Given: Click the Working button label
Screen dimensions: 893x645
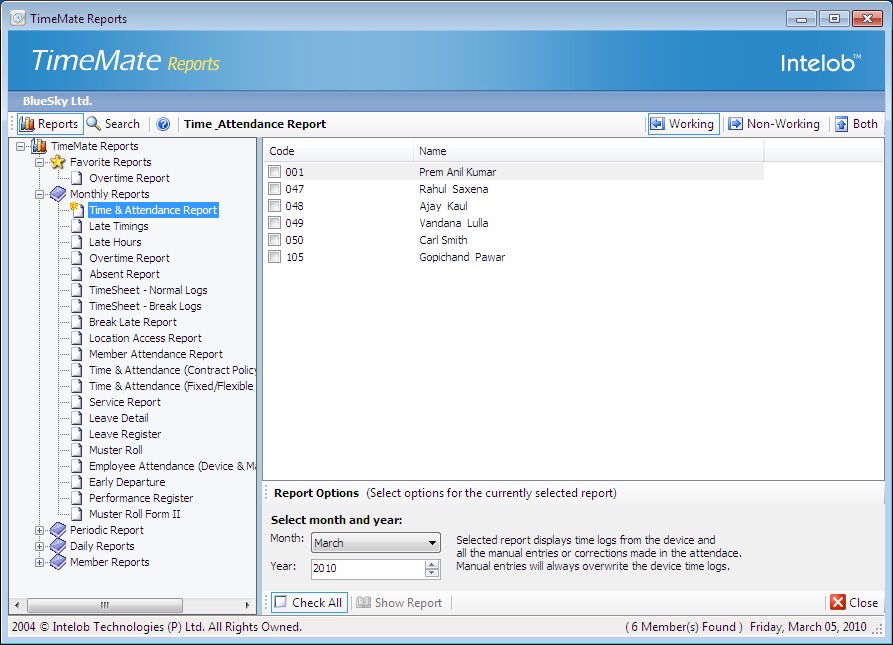Looking at the screenshot, I should tap(691, 124).
